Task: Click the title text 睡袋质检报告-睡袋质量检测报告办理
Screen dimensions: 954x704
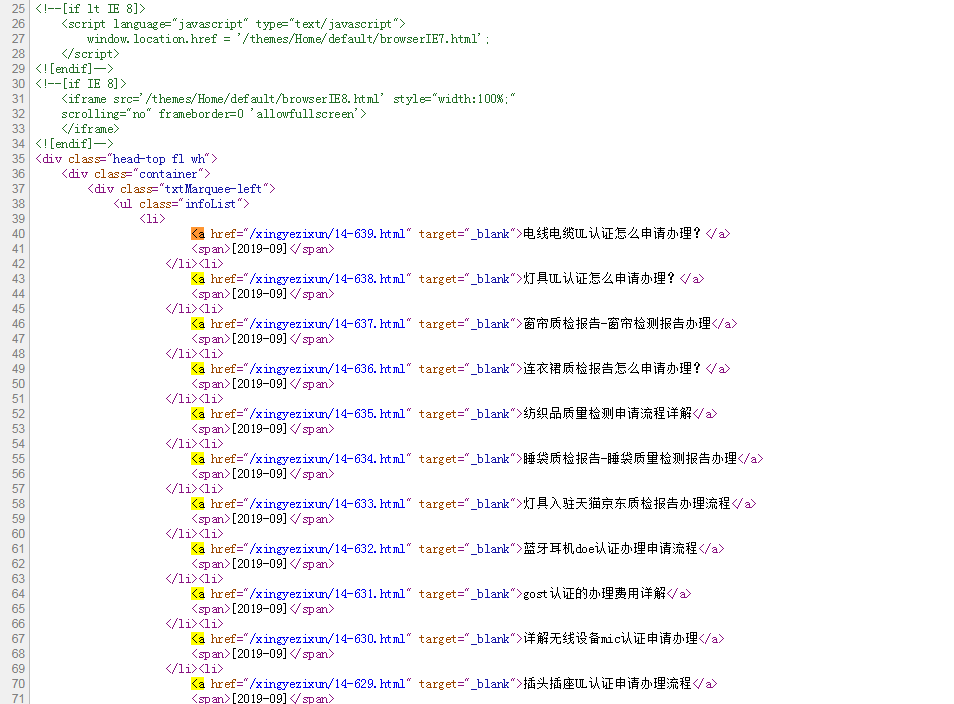Action: (x=630, y=459)
